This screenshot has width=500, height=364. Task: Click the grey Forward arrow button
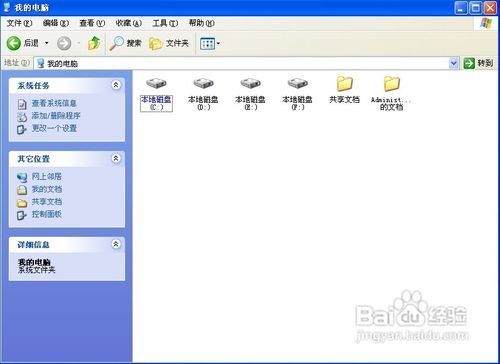coord(64,43)
